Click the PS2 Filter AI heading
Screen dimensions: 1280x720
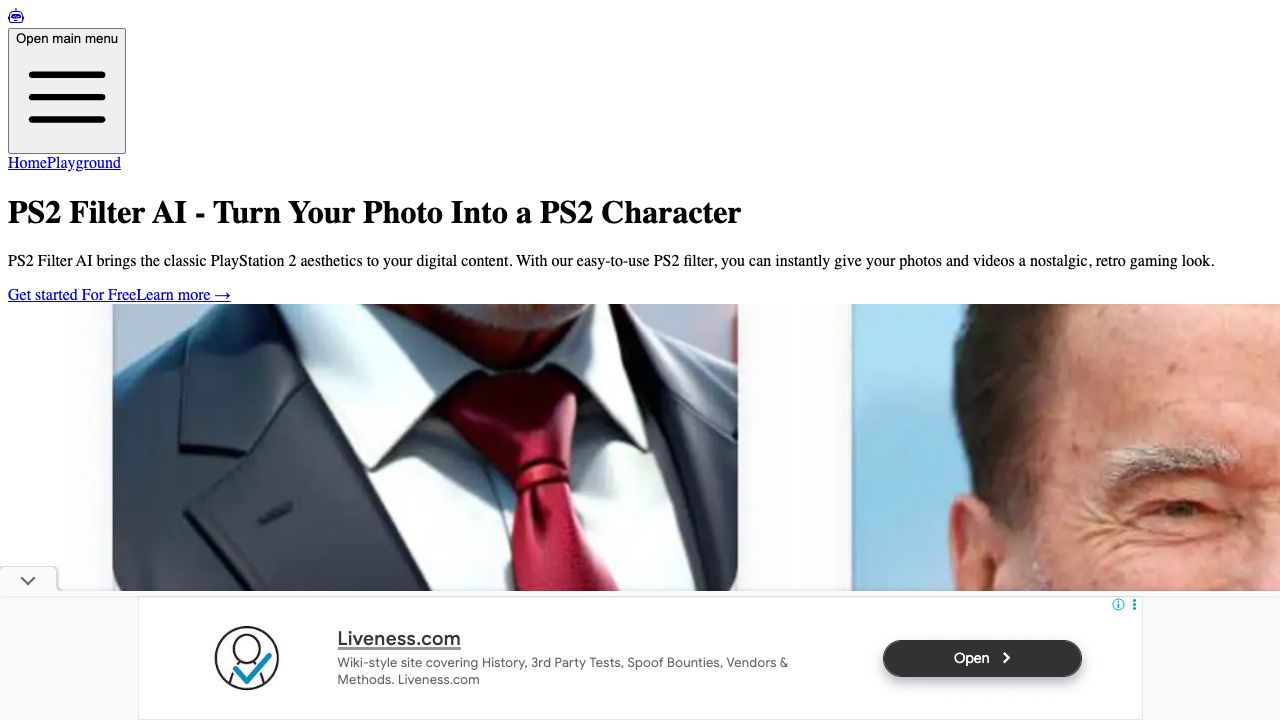pos(374,212)
